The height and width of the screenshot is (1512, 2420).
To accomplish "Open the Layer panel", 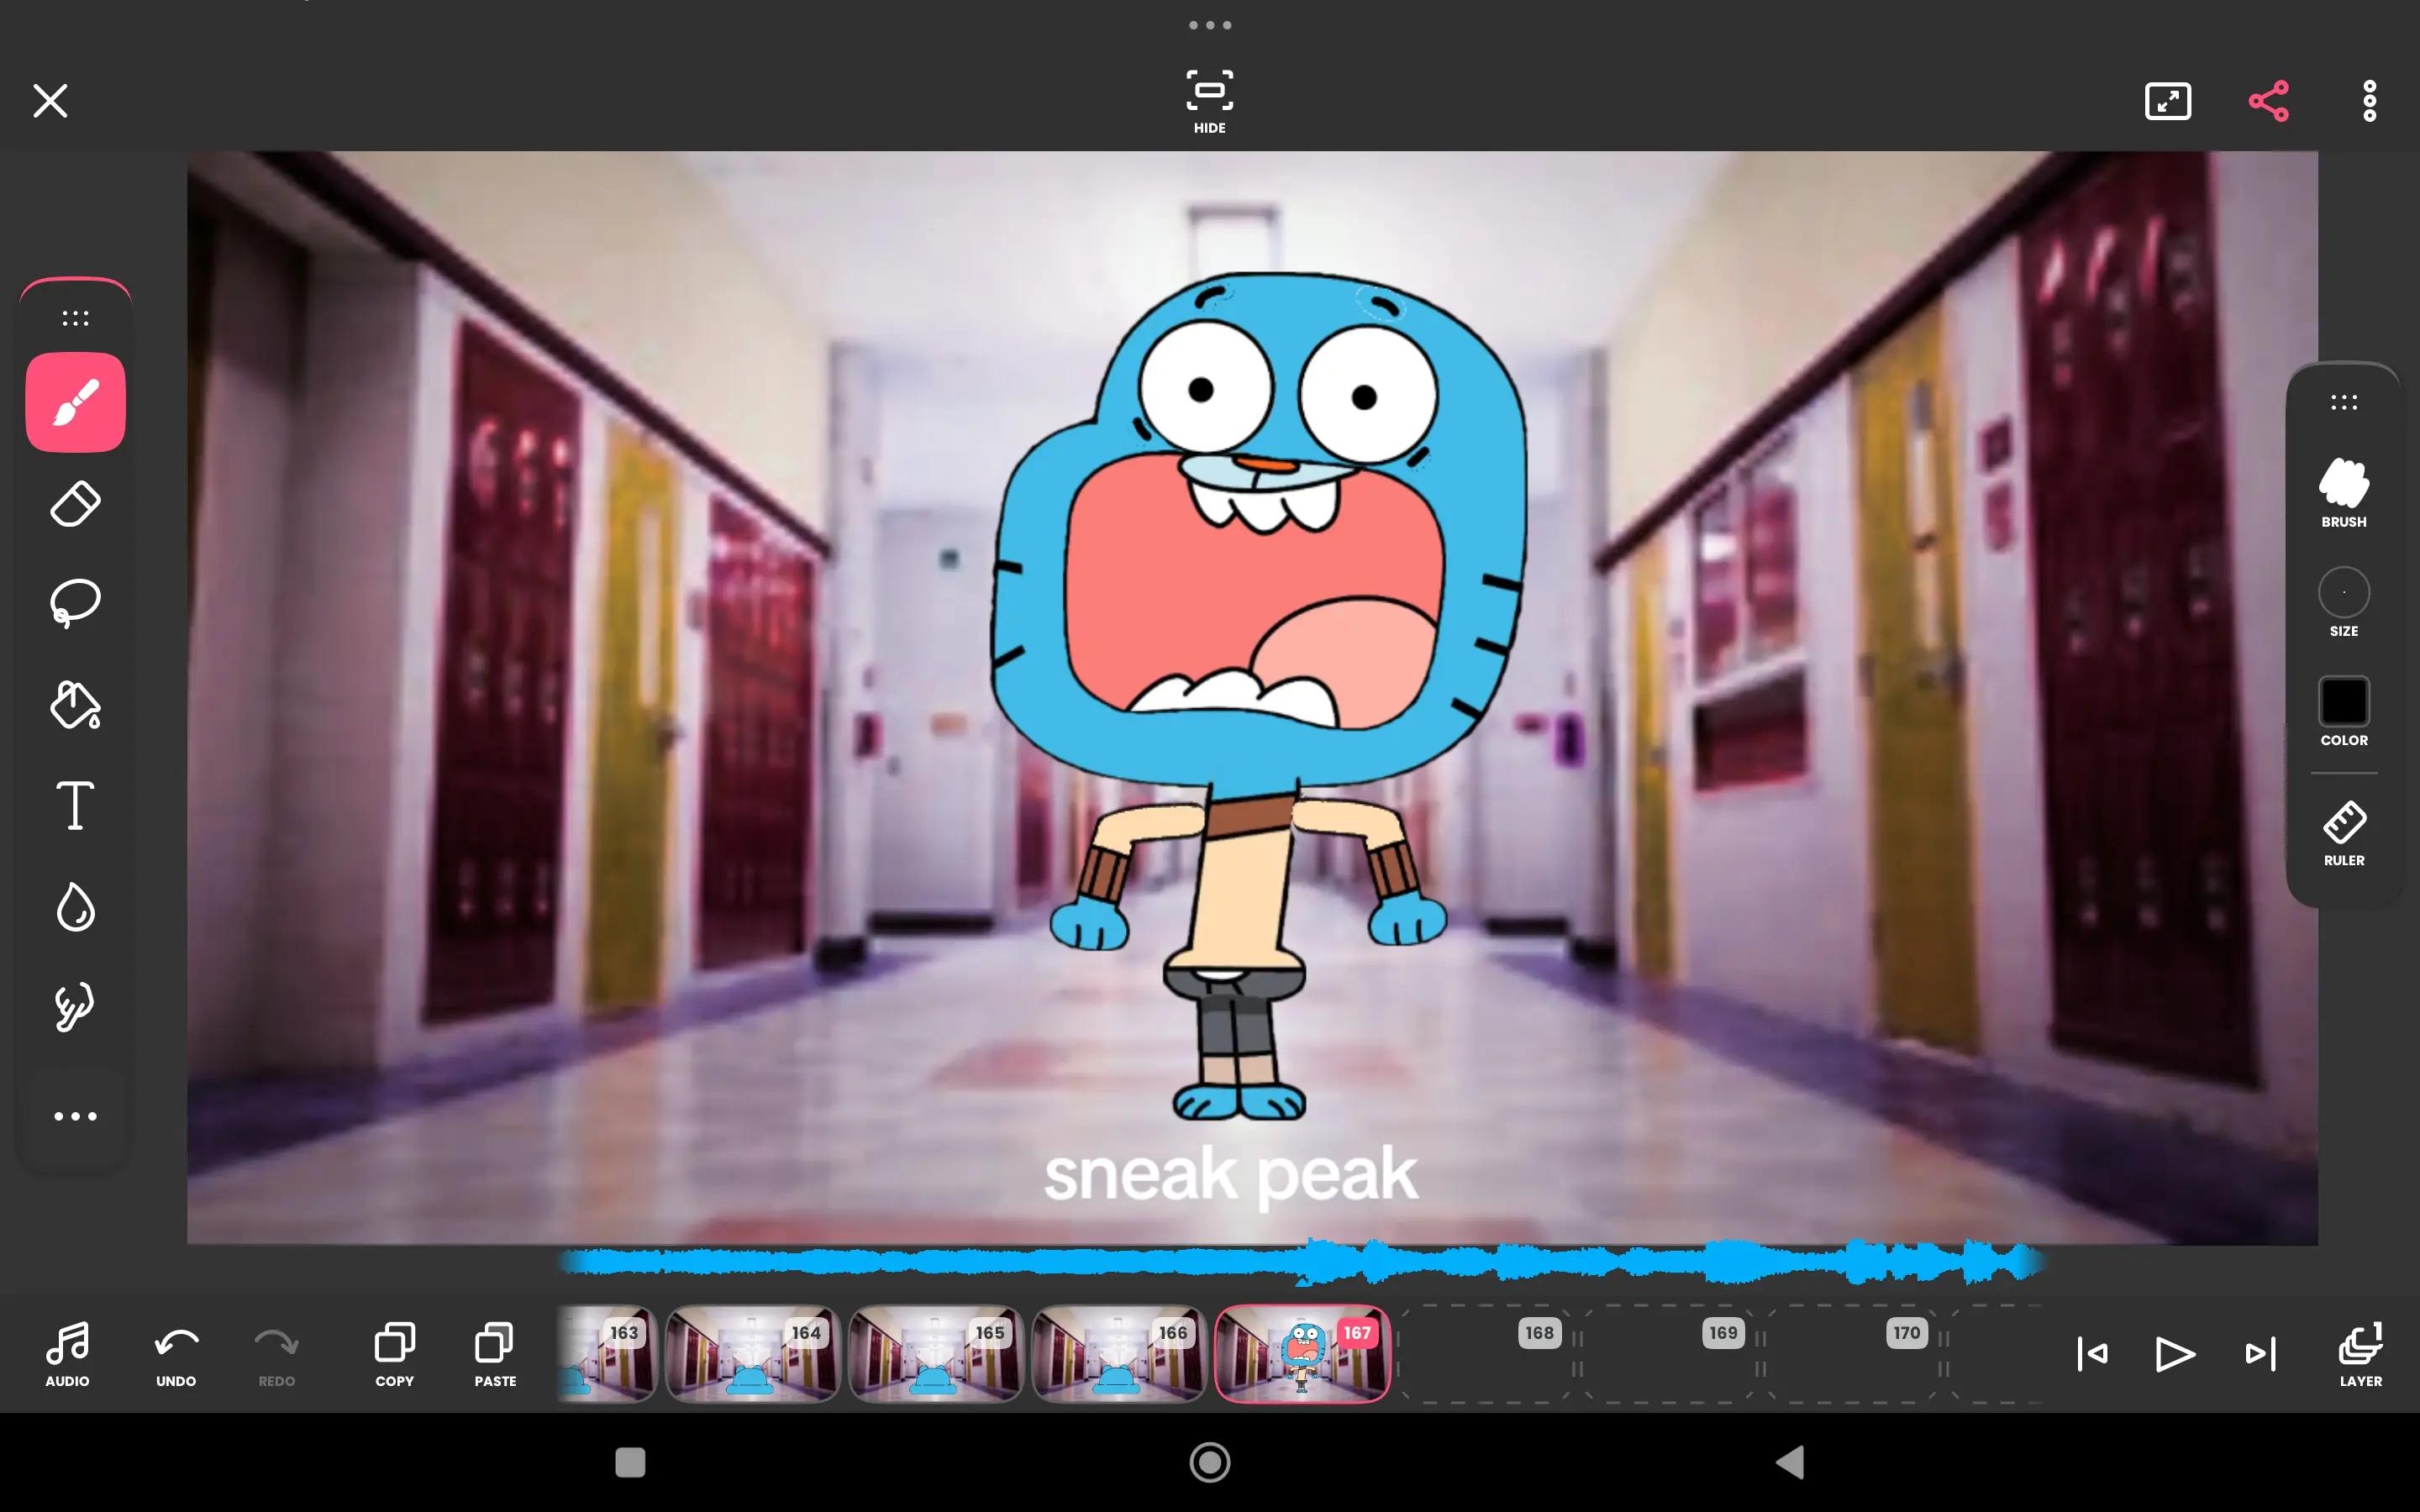I will 2360,1354.
